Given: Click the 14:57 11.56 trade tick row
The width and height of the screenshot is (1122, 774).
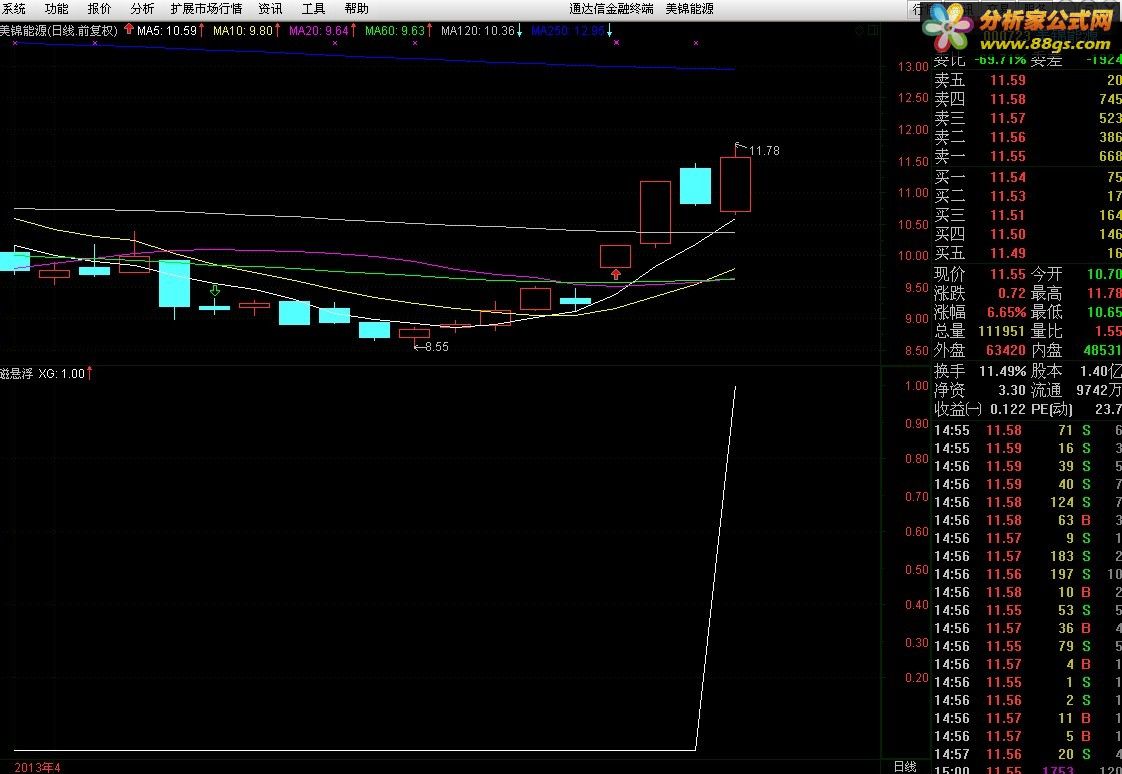Looking at the screenshot, I should 1028,754.
